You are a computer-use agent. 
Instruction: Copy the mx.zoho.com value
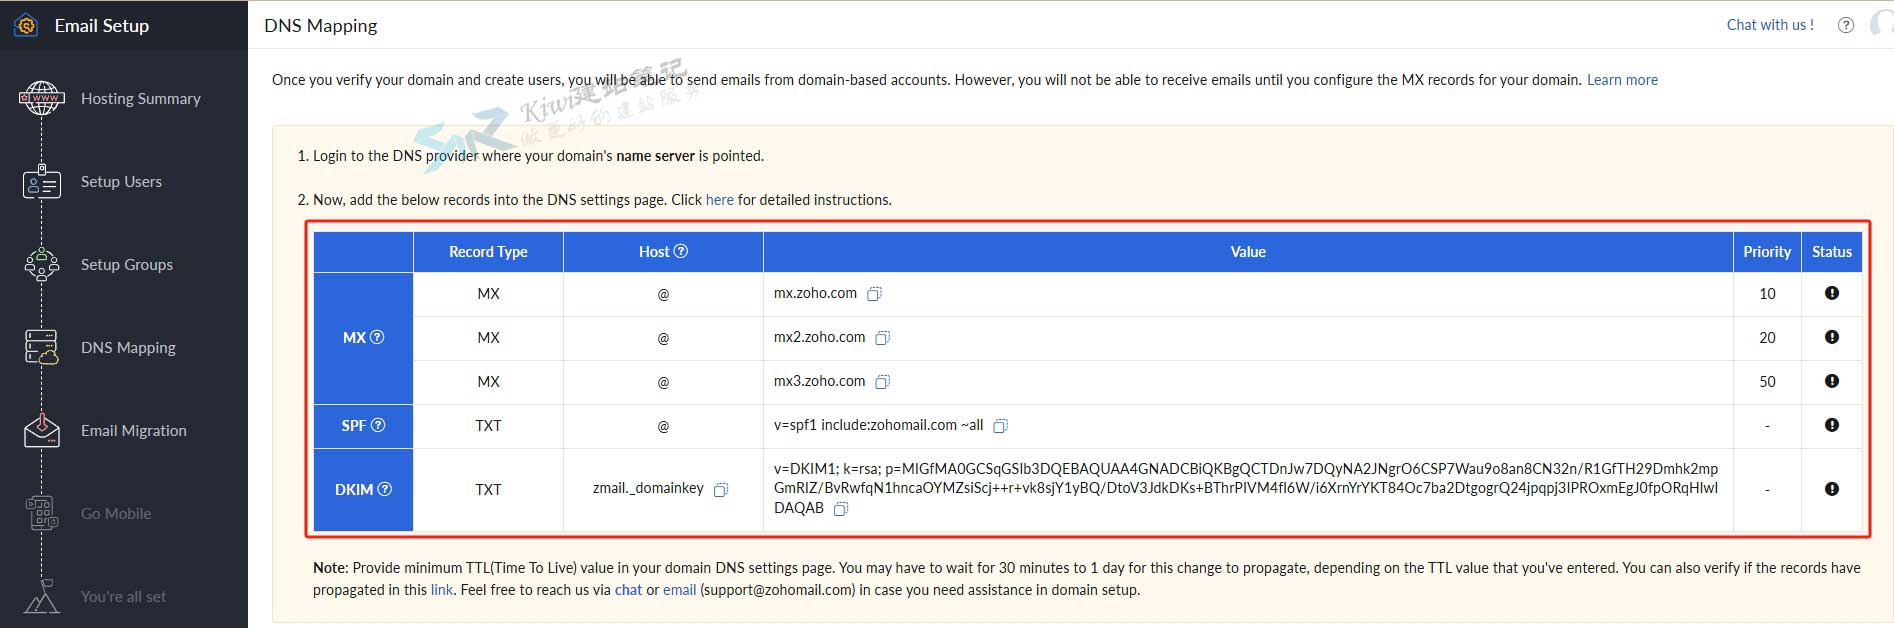click(x=874, y=294)
